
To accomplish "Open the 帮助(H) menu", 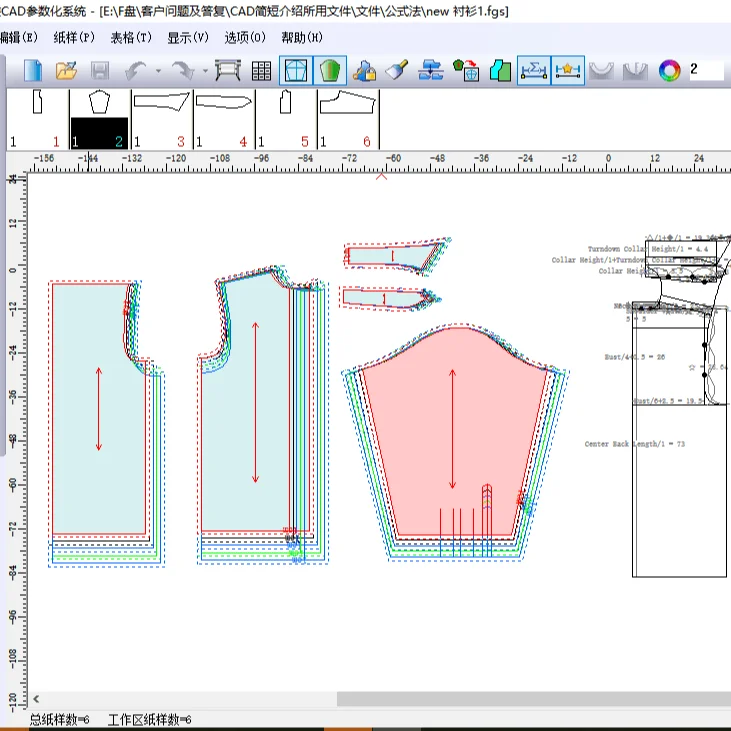I will point(302,37).
